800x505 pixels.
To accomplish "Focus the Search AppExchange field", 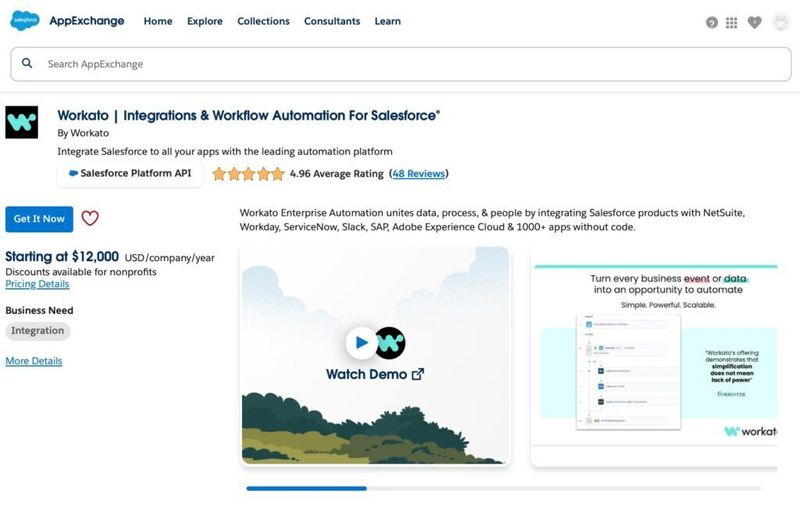I will [401, 64].
